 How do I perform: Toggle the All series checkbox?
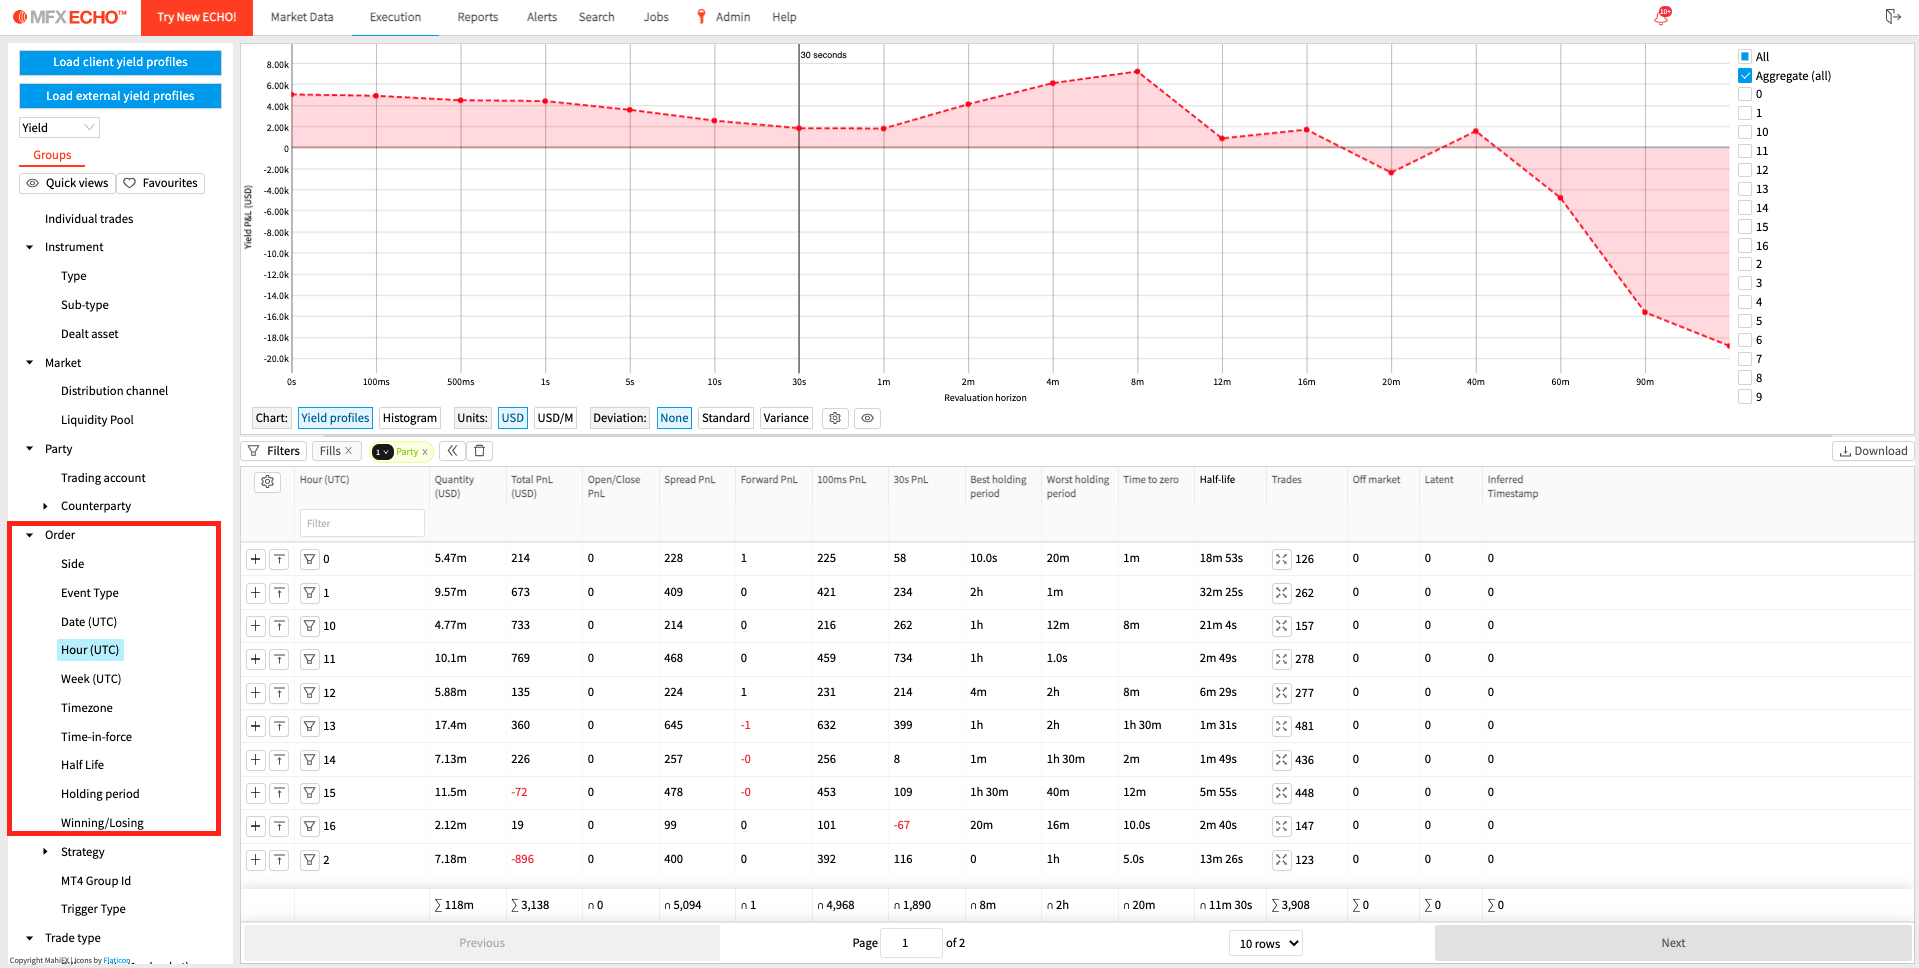tap(1745, 57)
